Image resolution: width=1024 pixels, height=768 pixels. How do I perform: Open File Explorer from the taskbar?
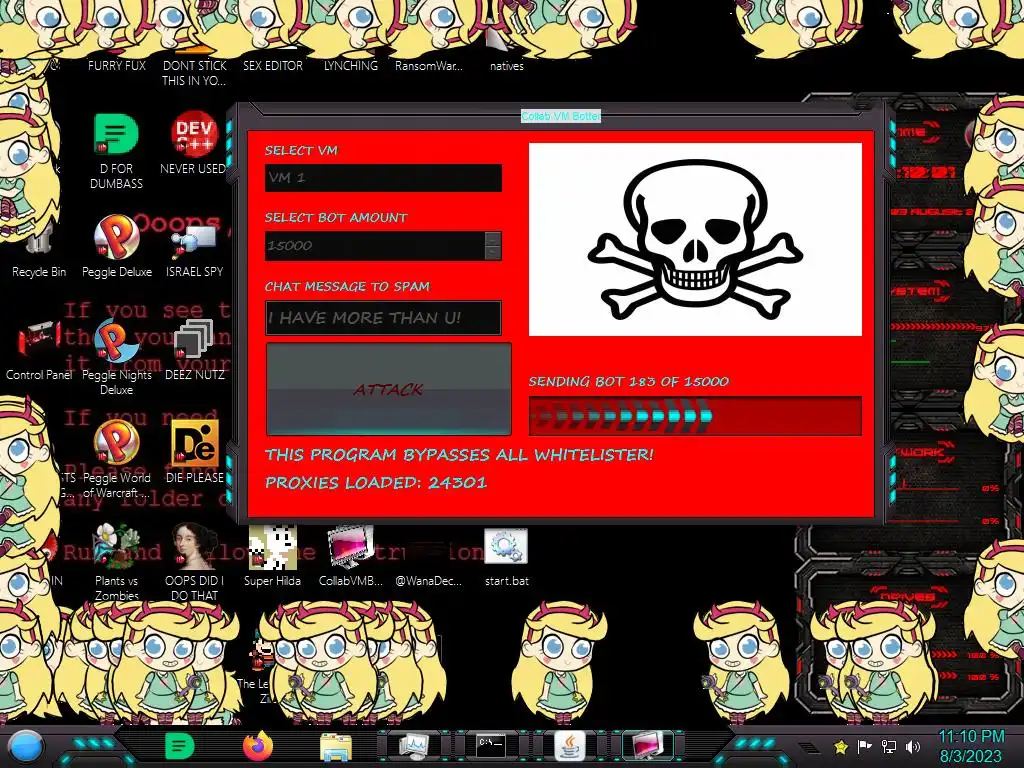click(x=336, y=747)
